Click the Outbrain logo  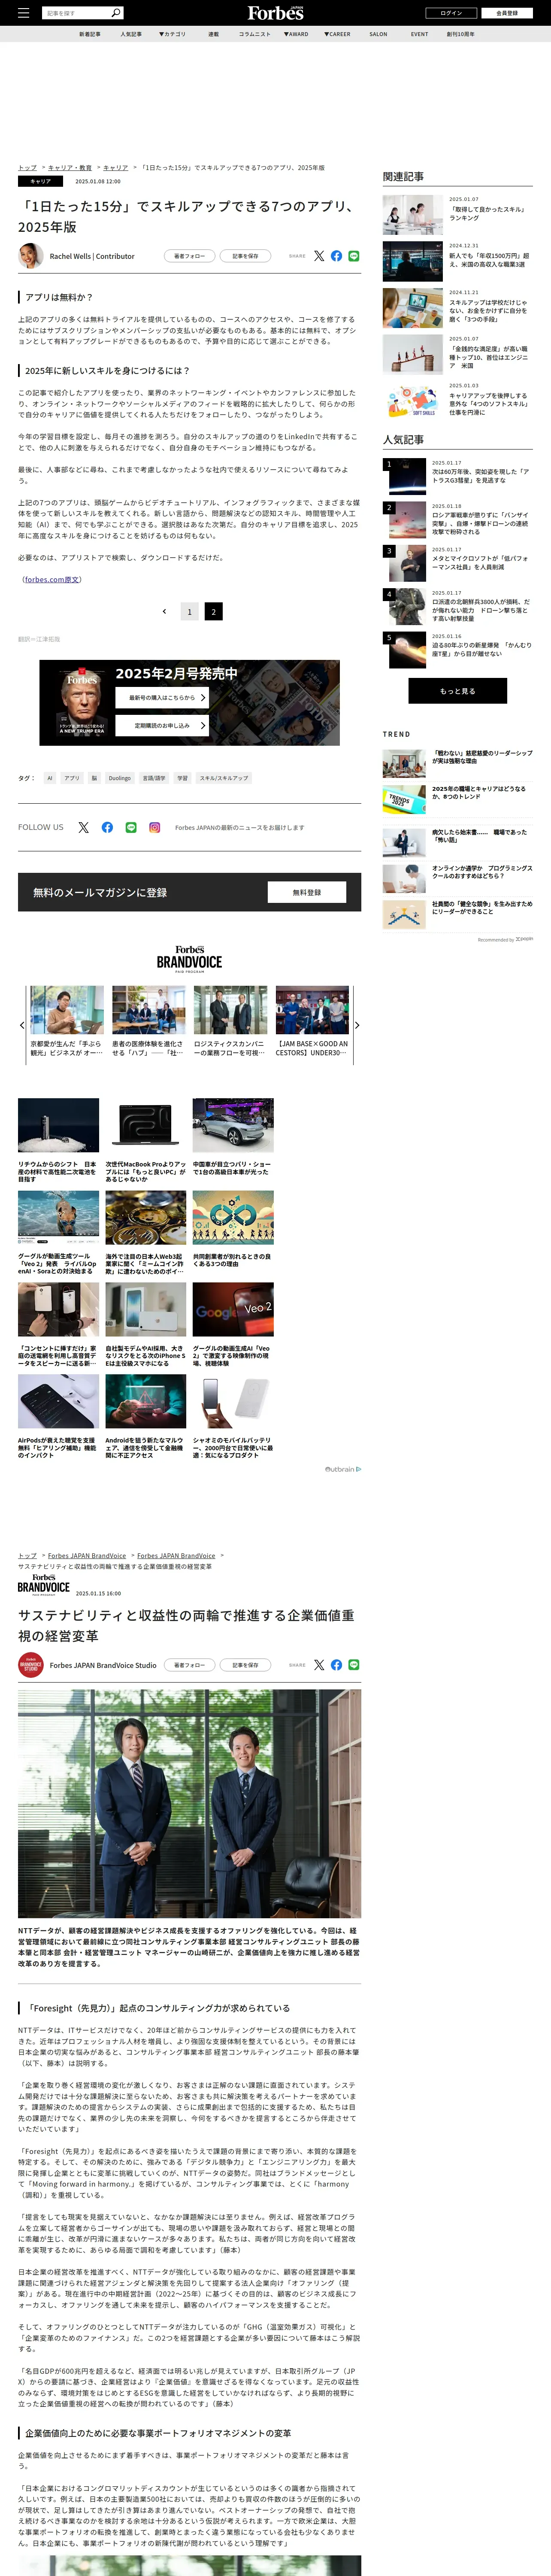pyautogui.click(x=343, y=1469)
